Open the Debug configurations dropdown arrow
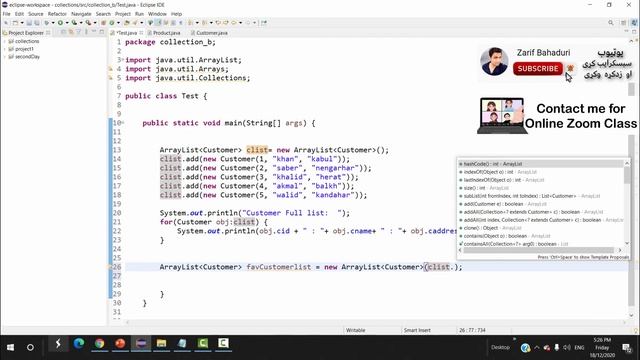This screenshot has height=360, width=640. pyautogui.click(x=53, y=23)
